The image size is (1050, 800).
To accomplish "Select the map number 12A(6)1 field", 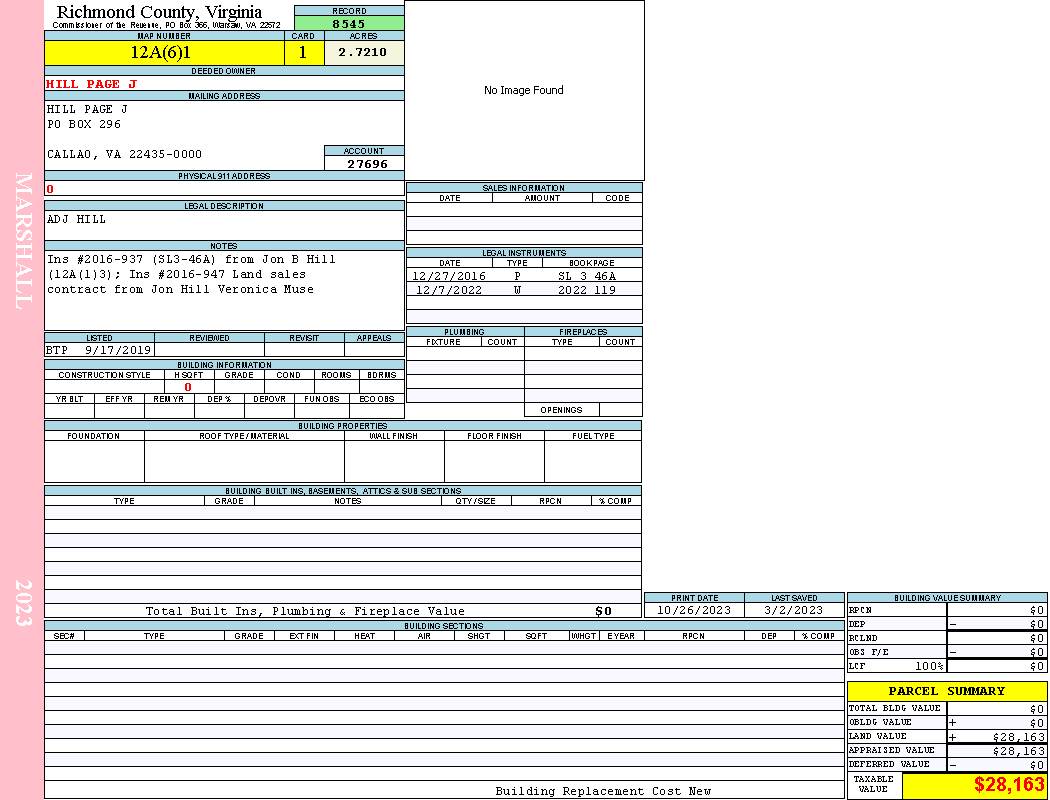I will (x=160, y=53).
